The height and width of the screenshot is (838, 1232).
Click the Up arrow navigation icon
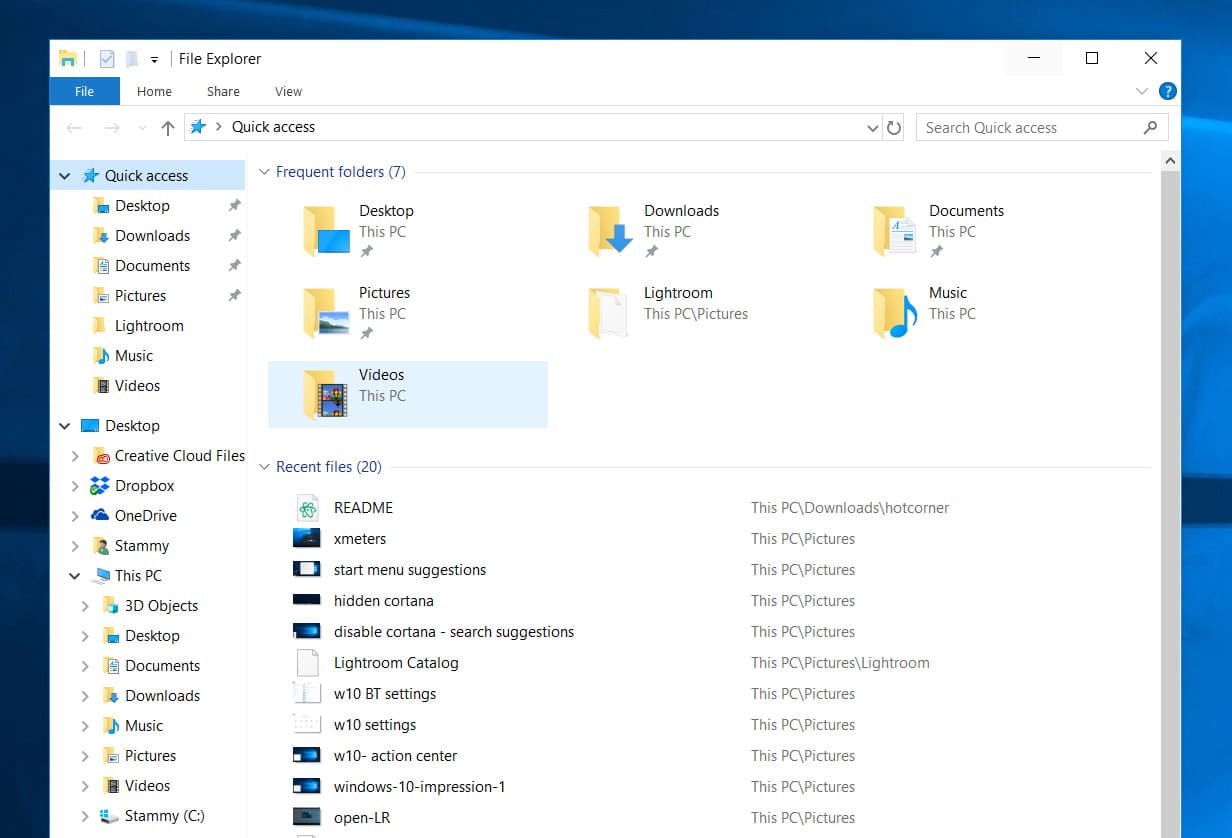coord(168,127)
